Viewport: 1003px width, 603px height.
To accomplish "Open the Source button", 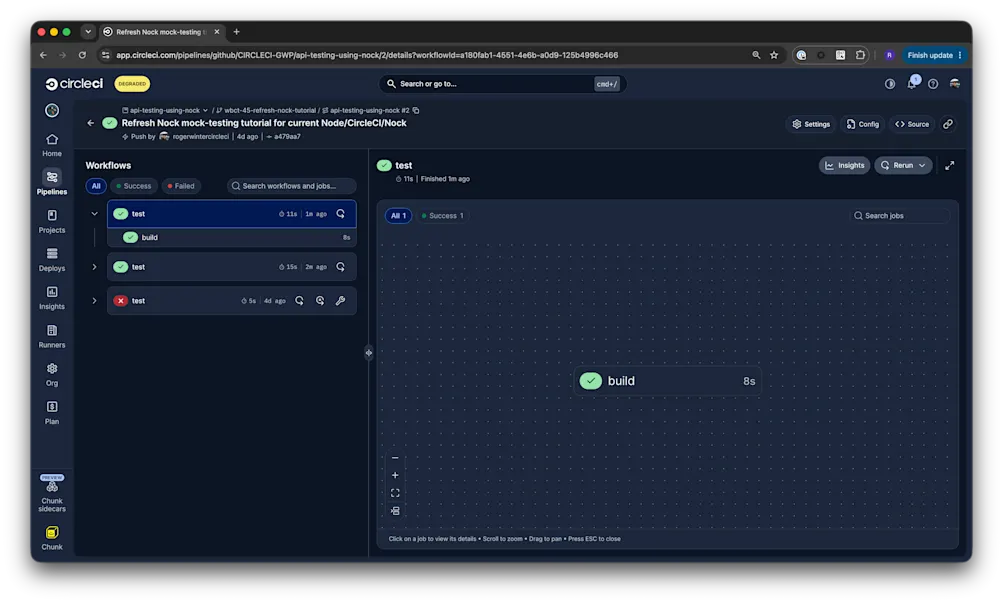I will tap(912, 124).
